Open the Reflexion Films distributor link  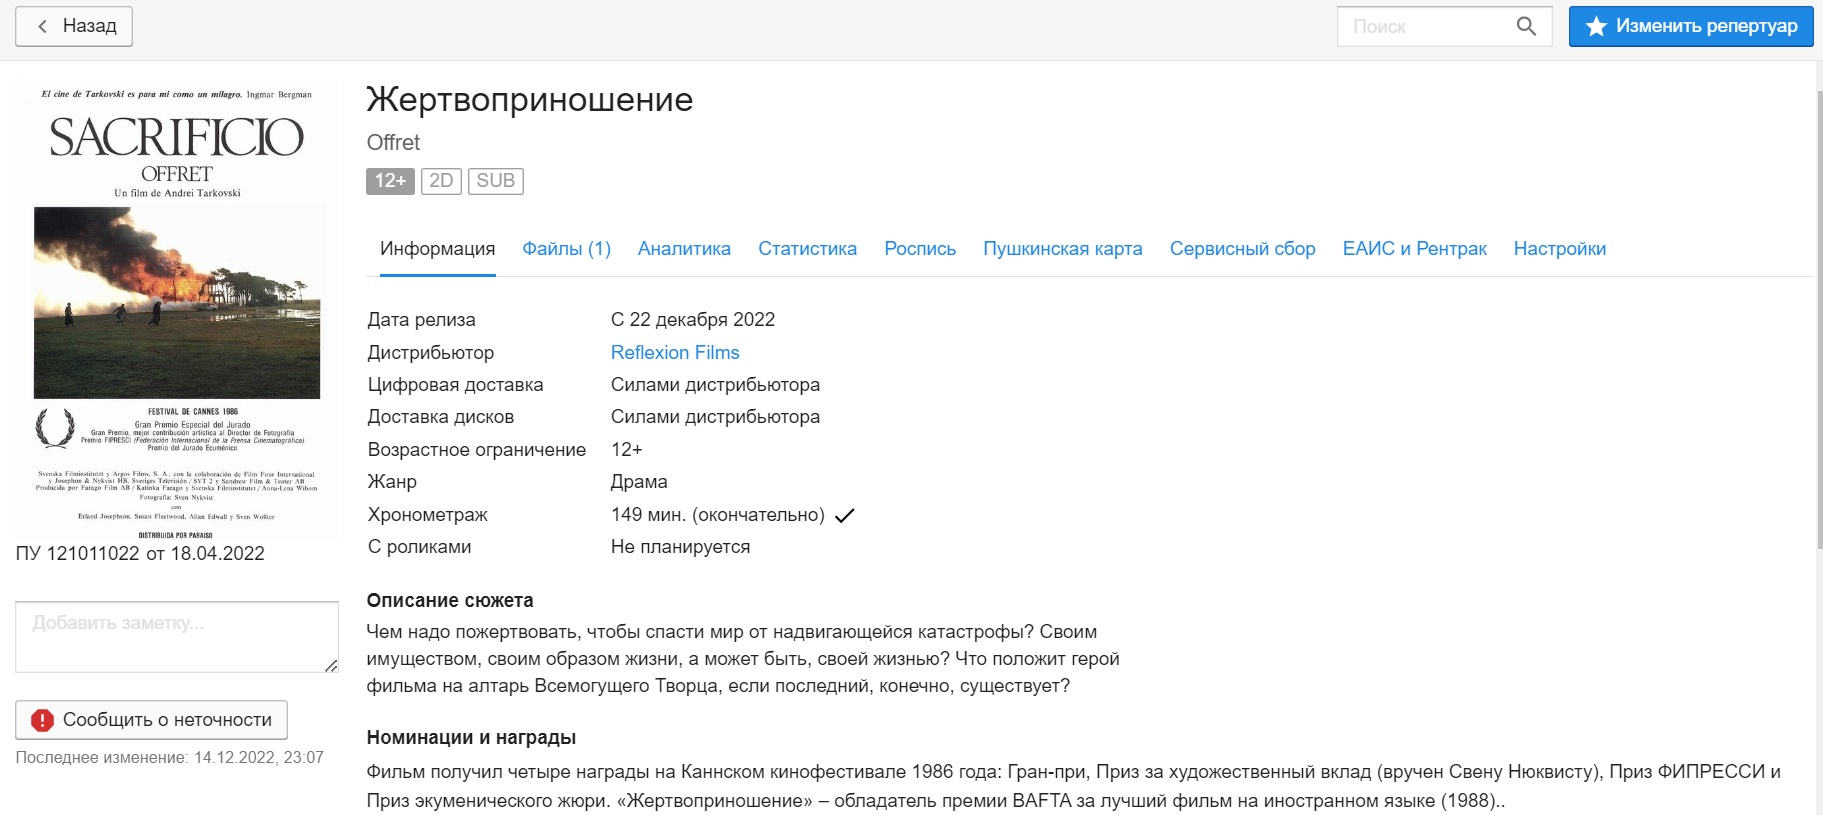click(675, 353)
